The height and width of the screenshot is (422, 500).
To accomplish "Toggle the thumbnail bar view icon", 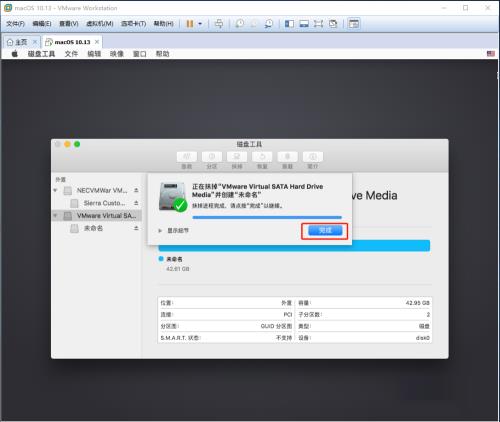I will [304, 24].
